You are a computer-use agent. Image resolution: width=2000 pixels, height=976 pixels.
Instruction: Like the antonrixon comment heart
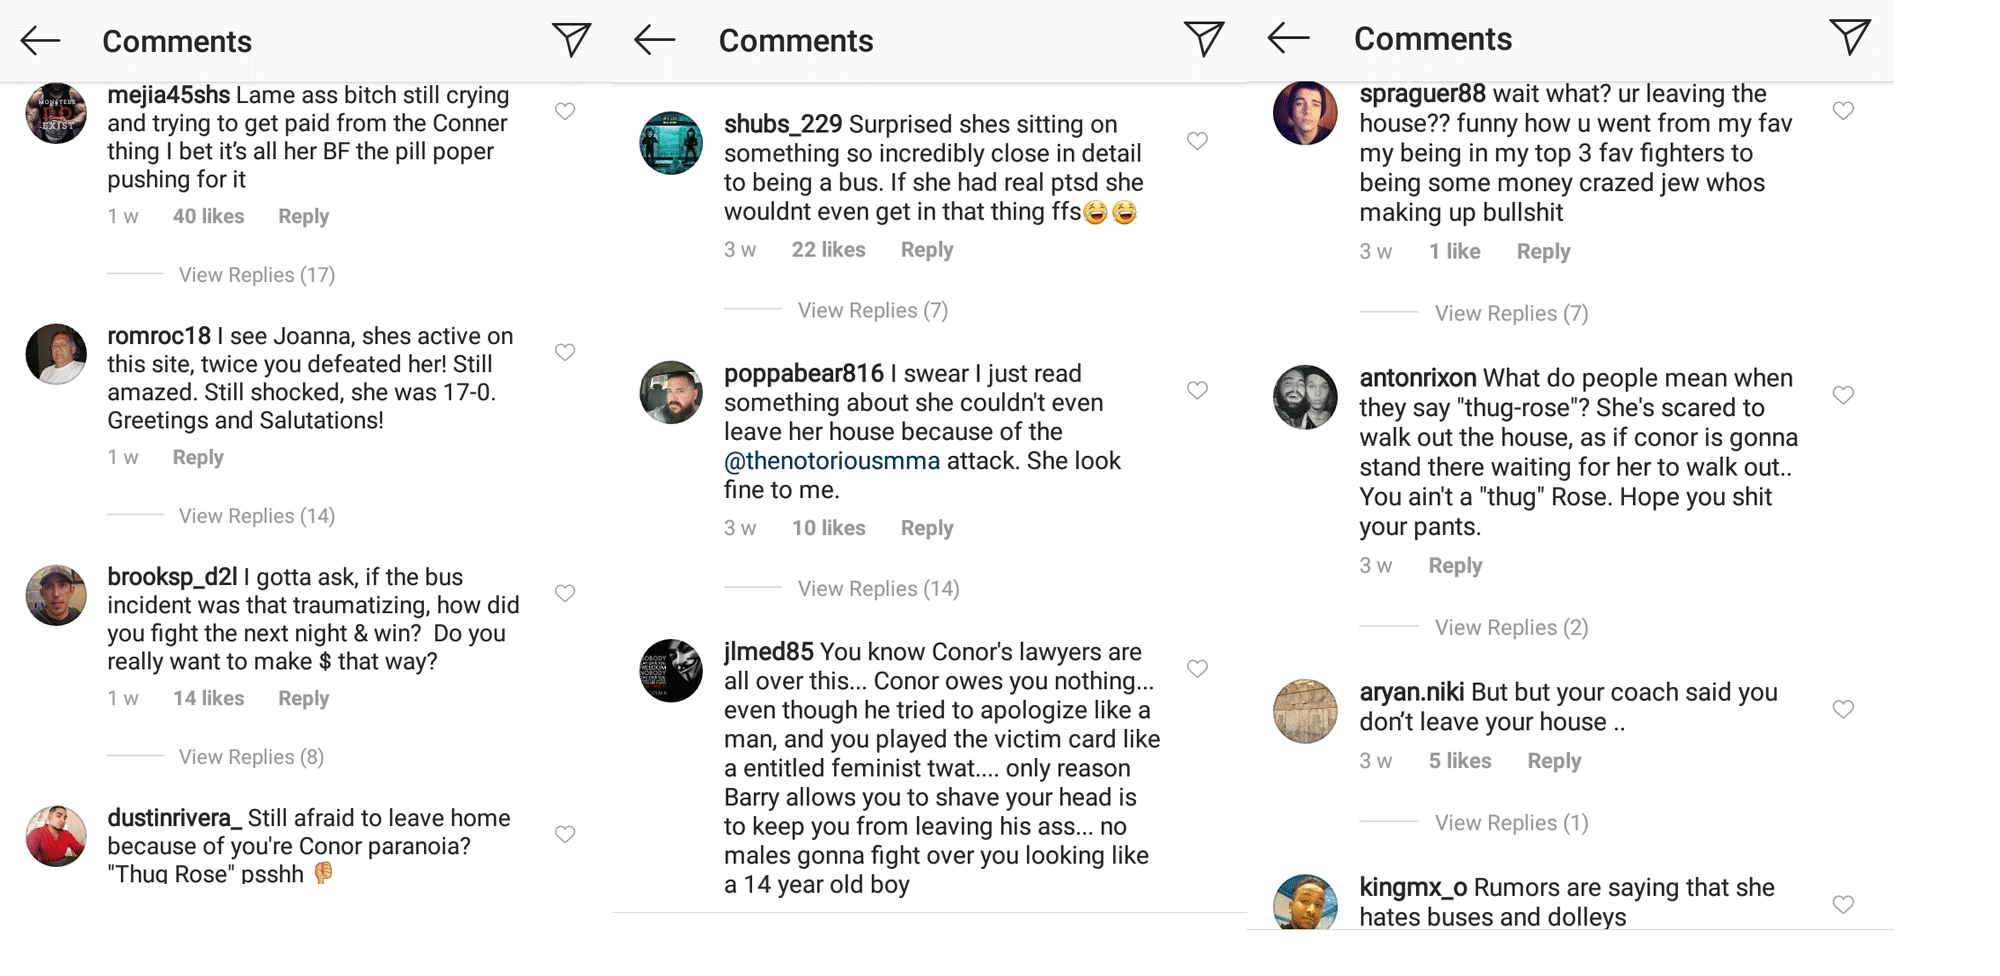tap(1843, 395)
